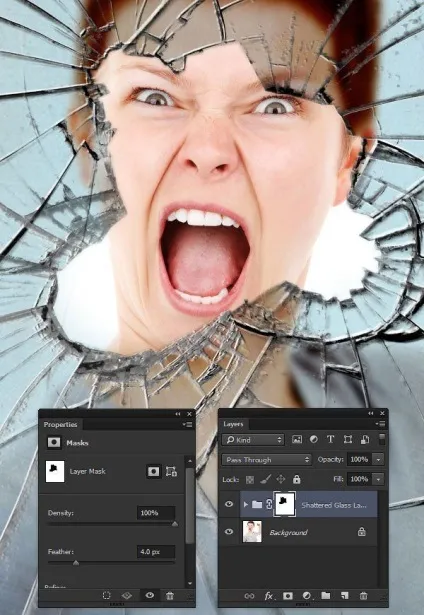424x615 pixels.
Task: Select the Properties panel tab
Action: click(x=60, y=424)
